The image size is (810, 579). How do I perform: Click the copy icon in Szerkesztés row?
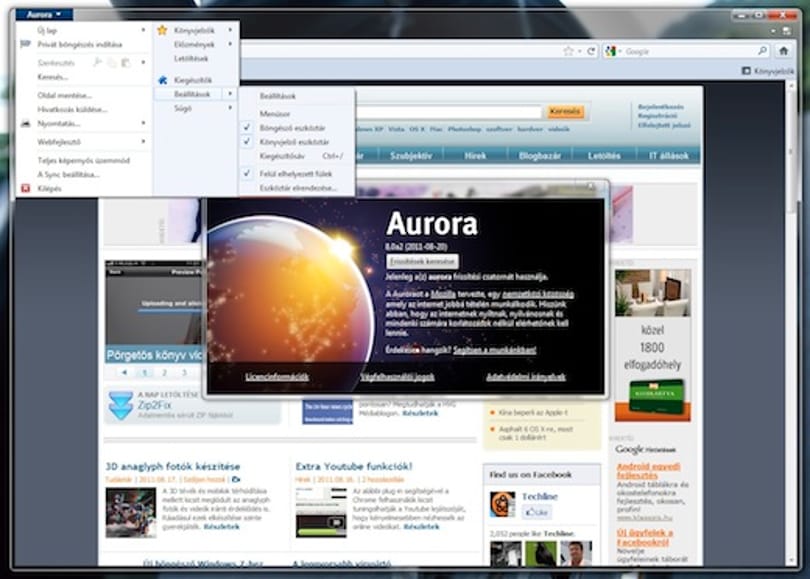tap(112, 62)
